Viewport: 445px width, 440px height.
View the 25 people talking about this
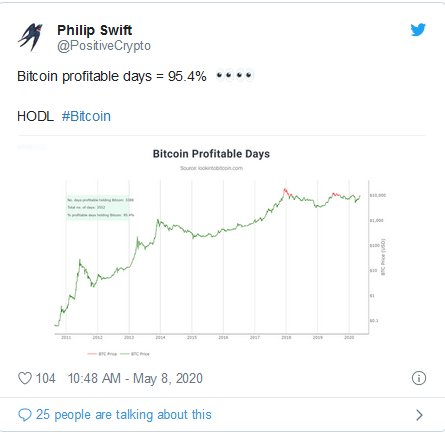[x=124, y=415]
